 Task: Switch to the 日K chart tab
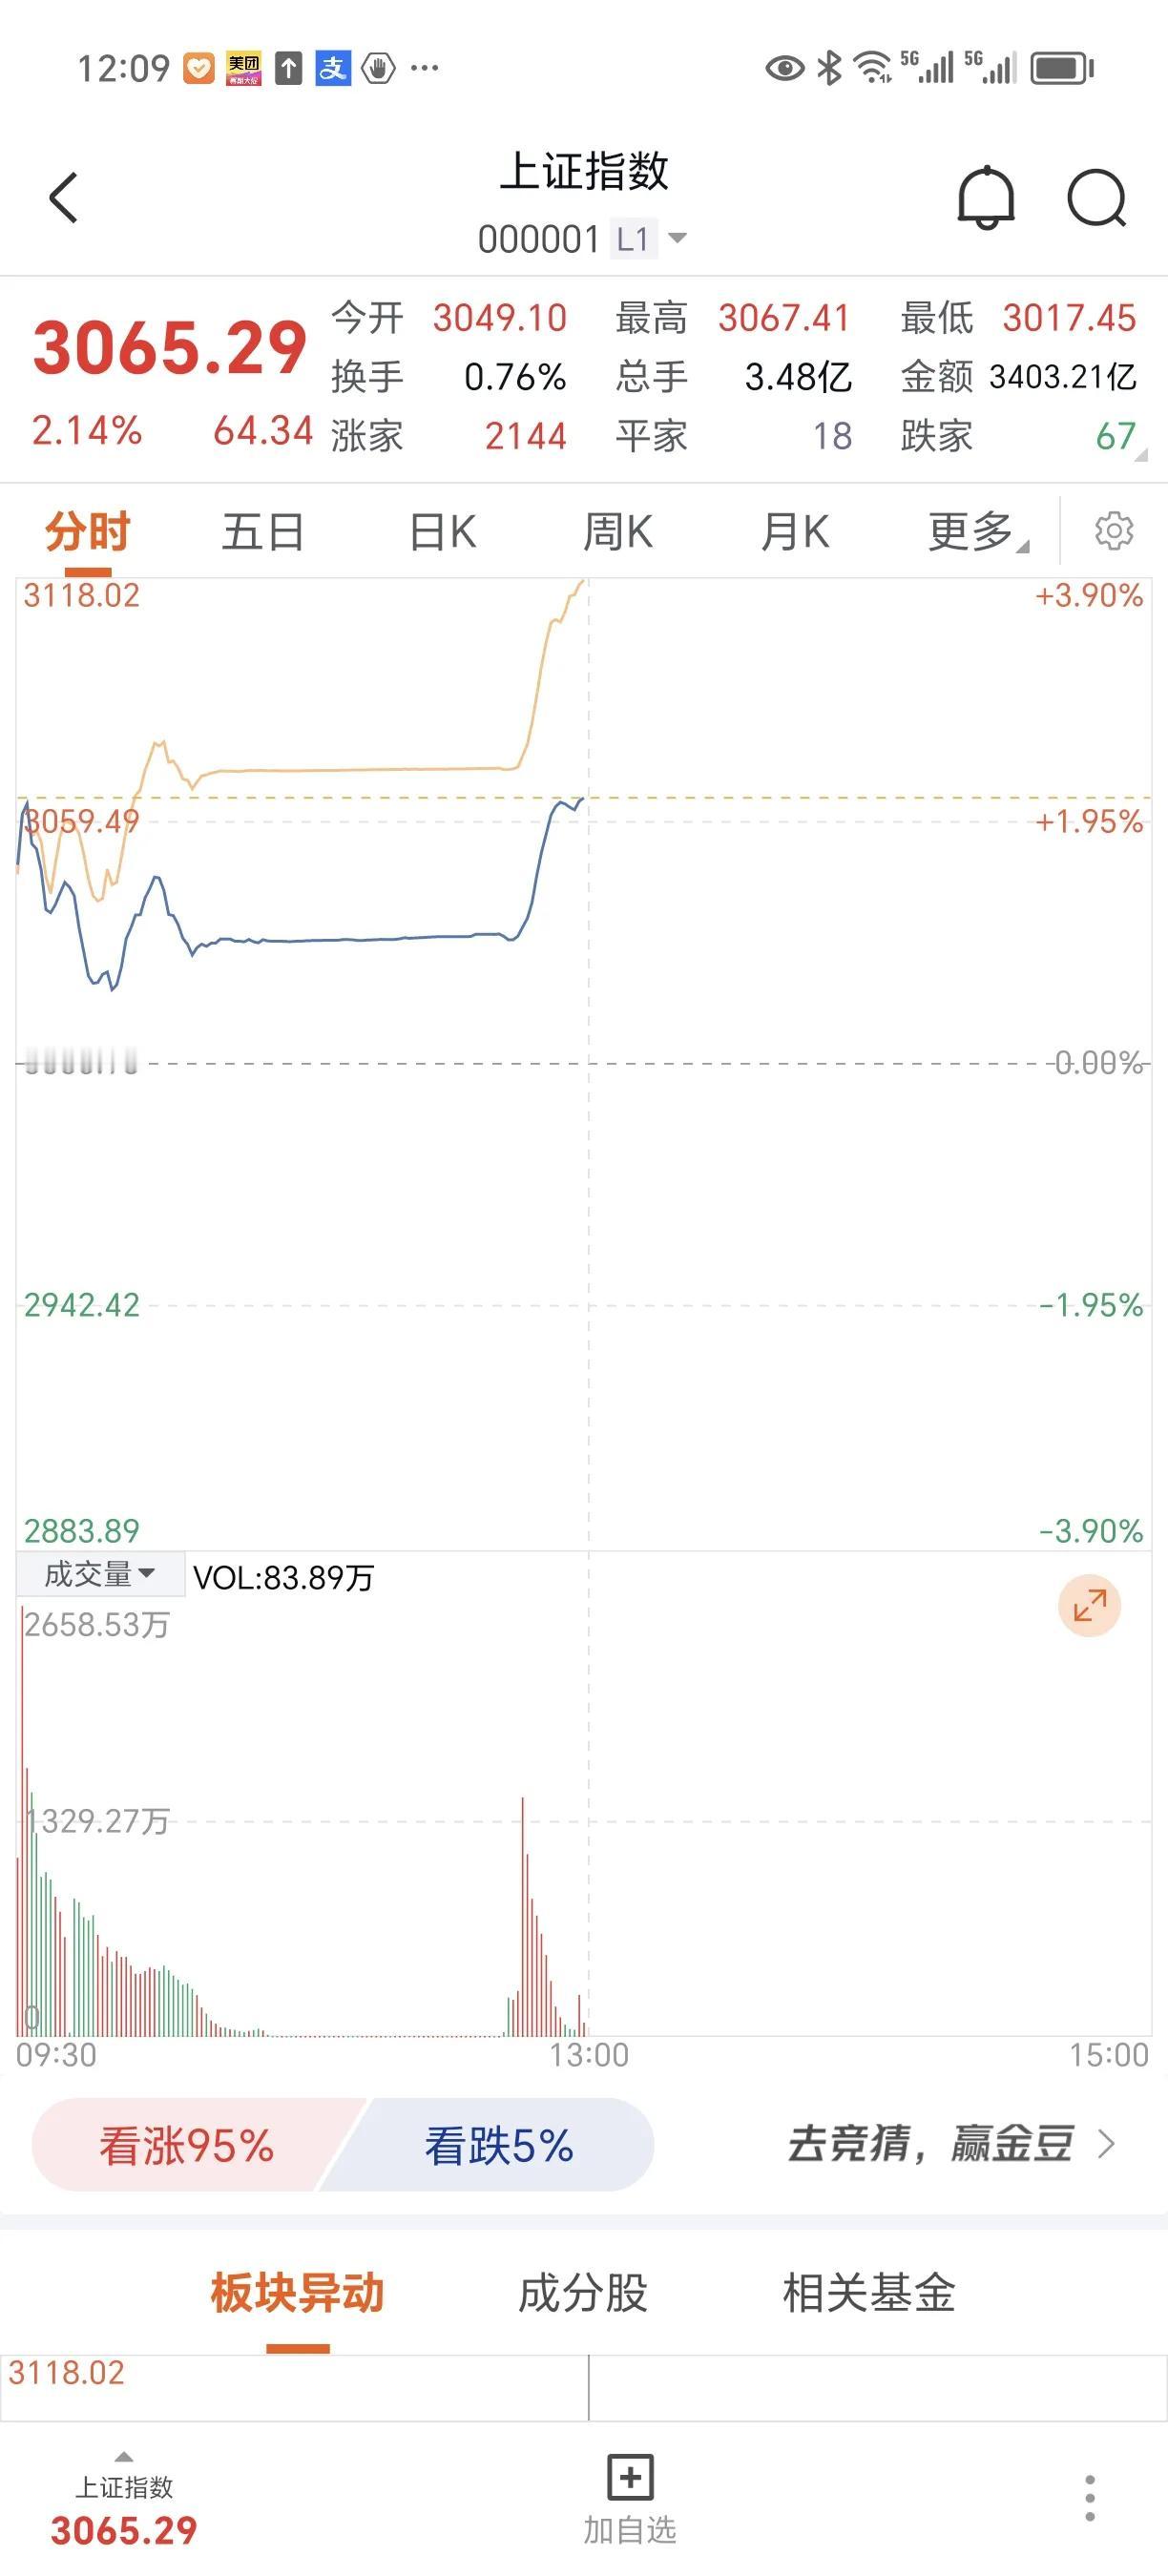(x=442, y=531)
